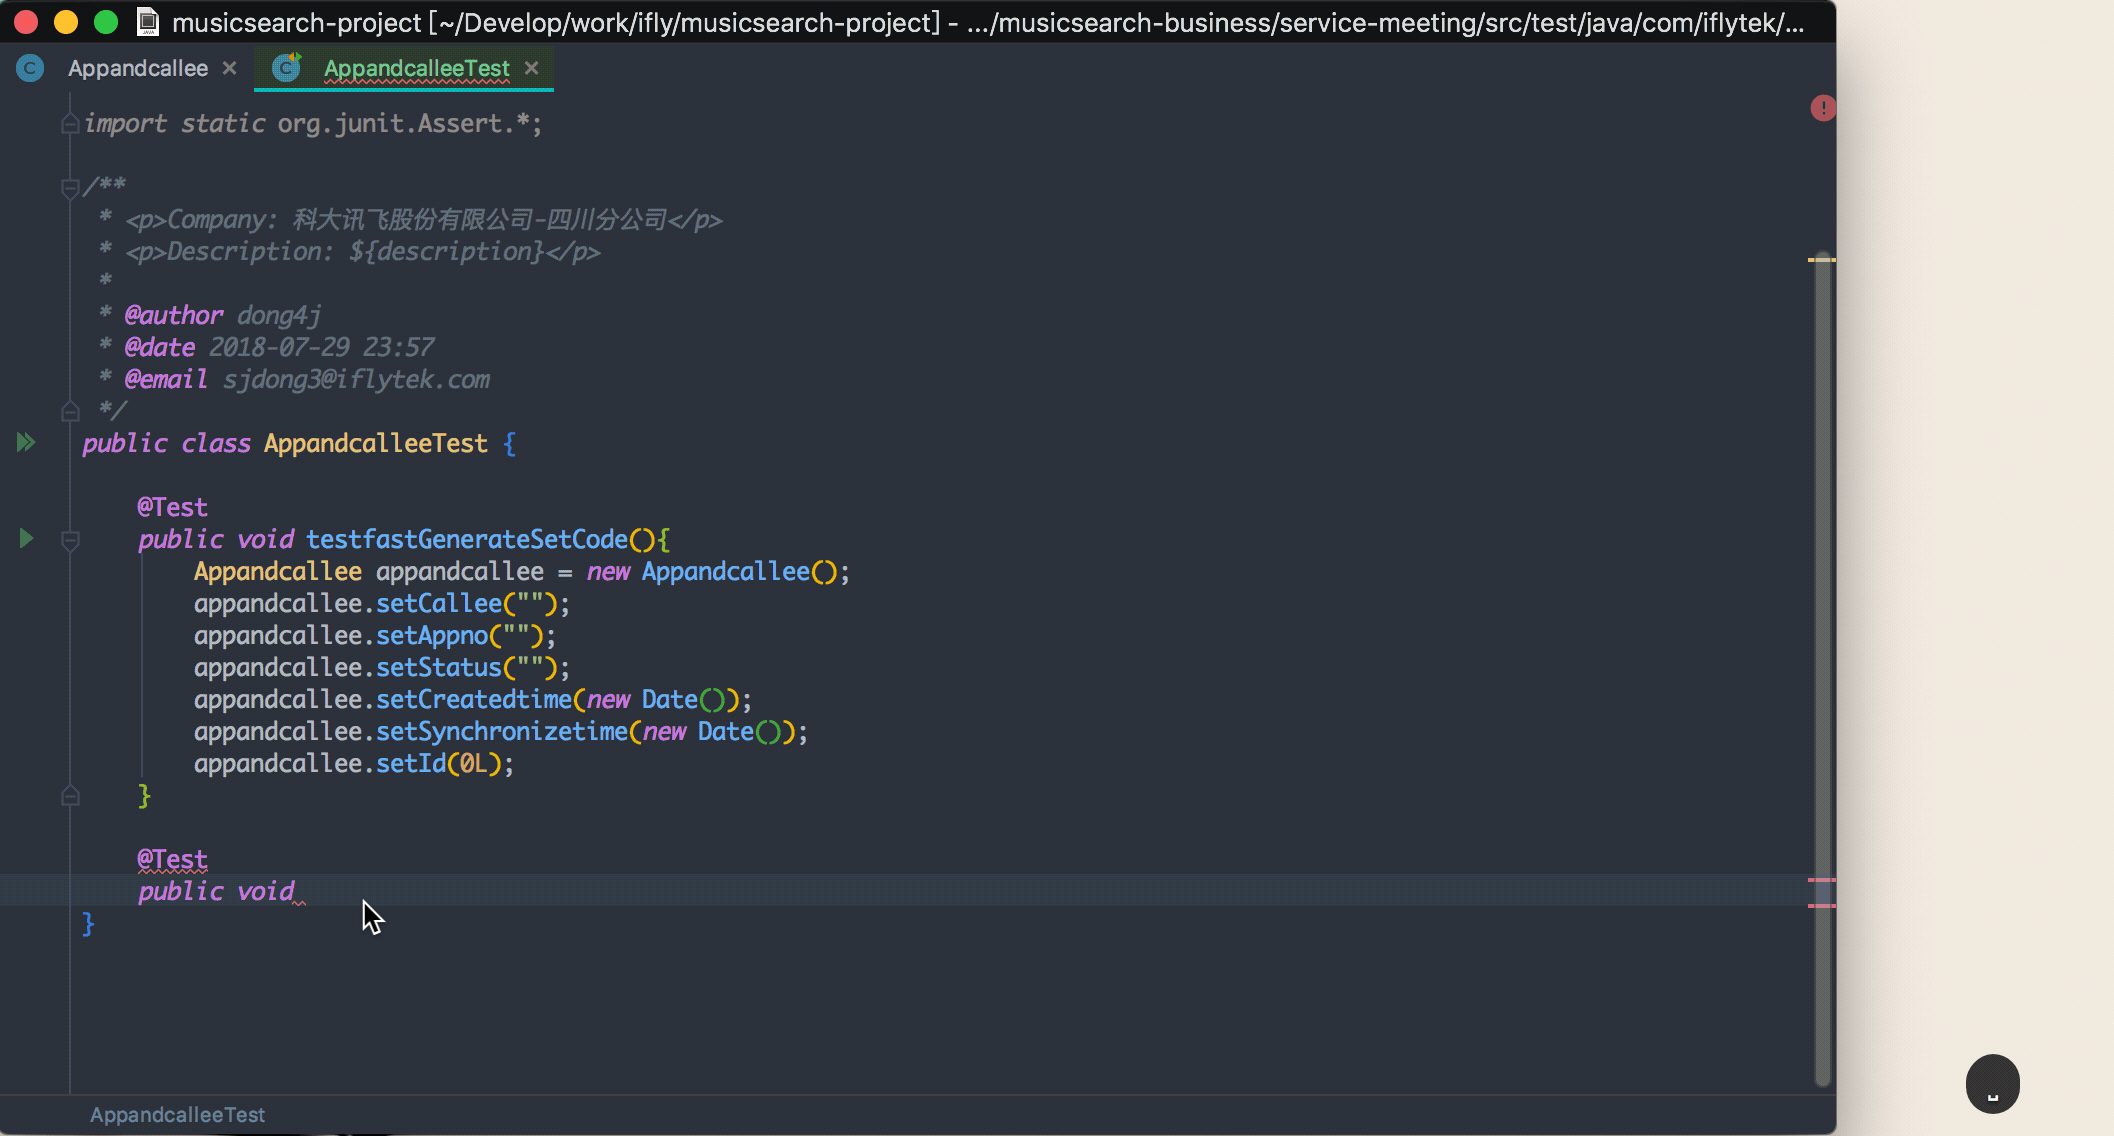Fold the testfastGenerateSetCode method body
Viewport: 2114px width, 1136px height.
70,541
